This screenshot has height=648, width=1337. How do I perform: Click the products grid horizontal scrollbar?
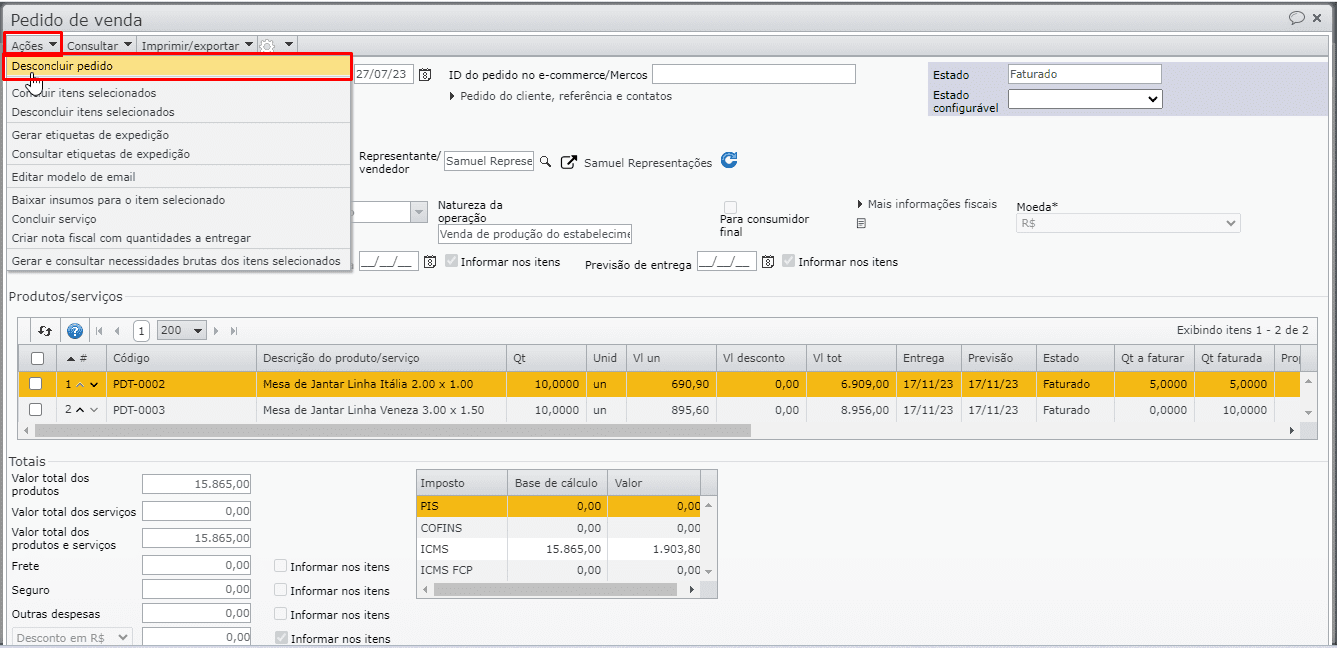coord(392,431)
